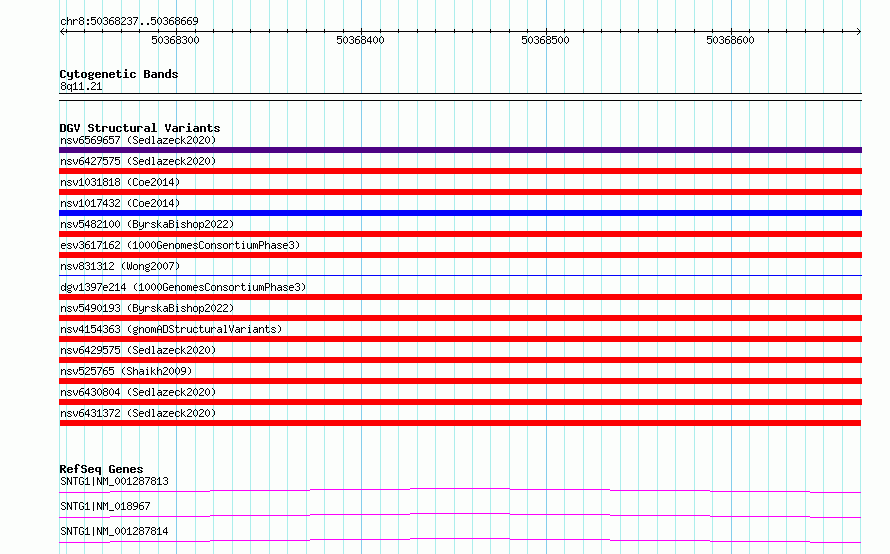Viewport: 890px width, 554px height.
Task: Click the SNTG1|NM_001287814 transcript label
Action: pyautogui.click(x=114, y=531)
